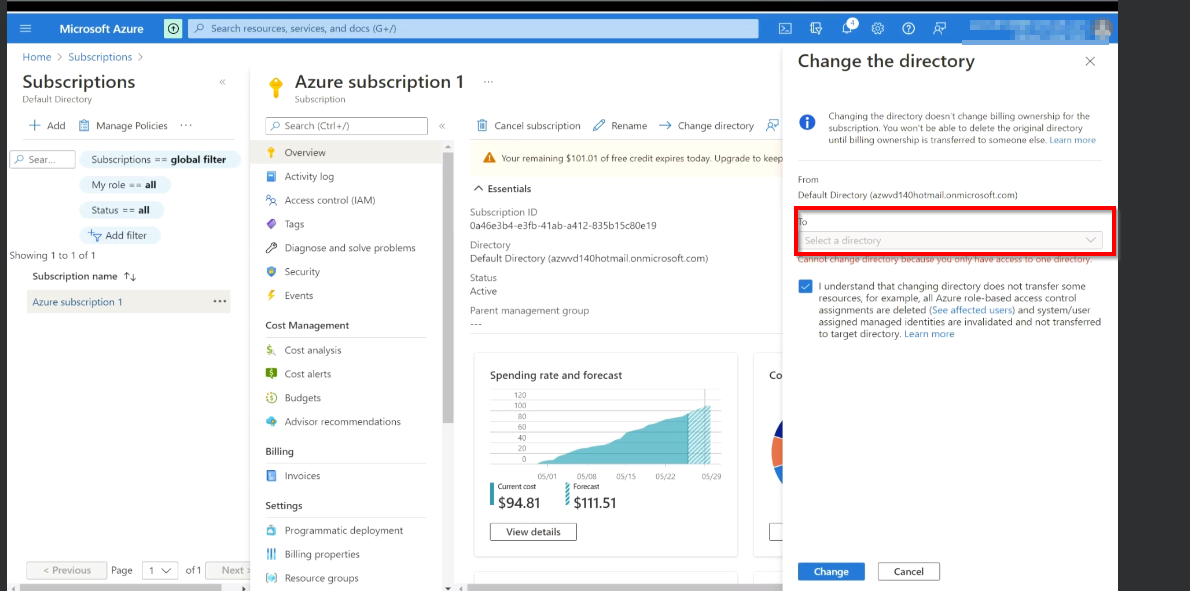1190x591 pixels.
Task: Open the hamburger portal menu
Action: 26,28
